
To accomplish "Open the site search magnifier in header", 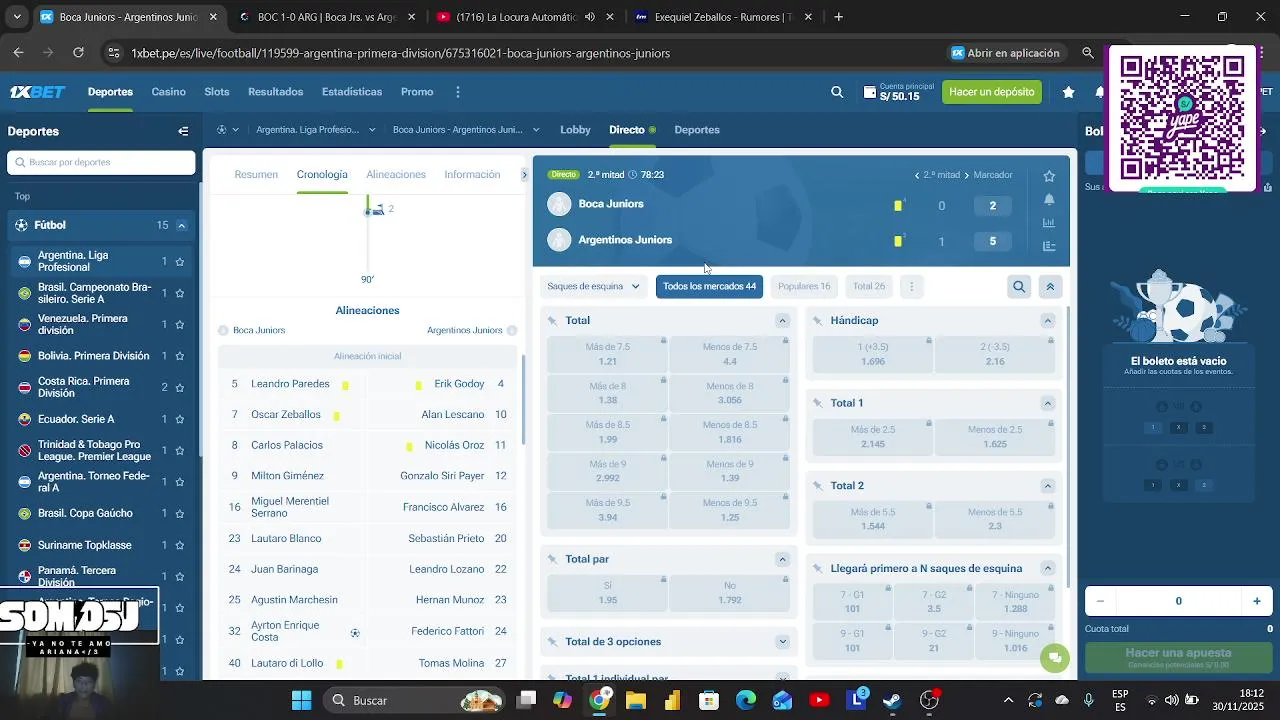I will [837, 92].
